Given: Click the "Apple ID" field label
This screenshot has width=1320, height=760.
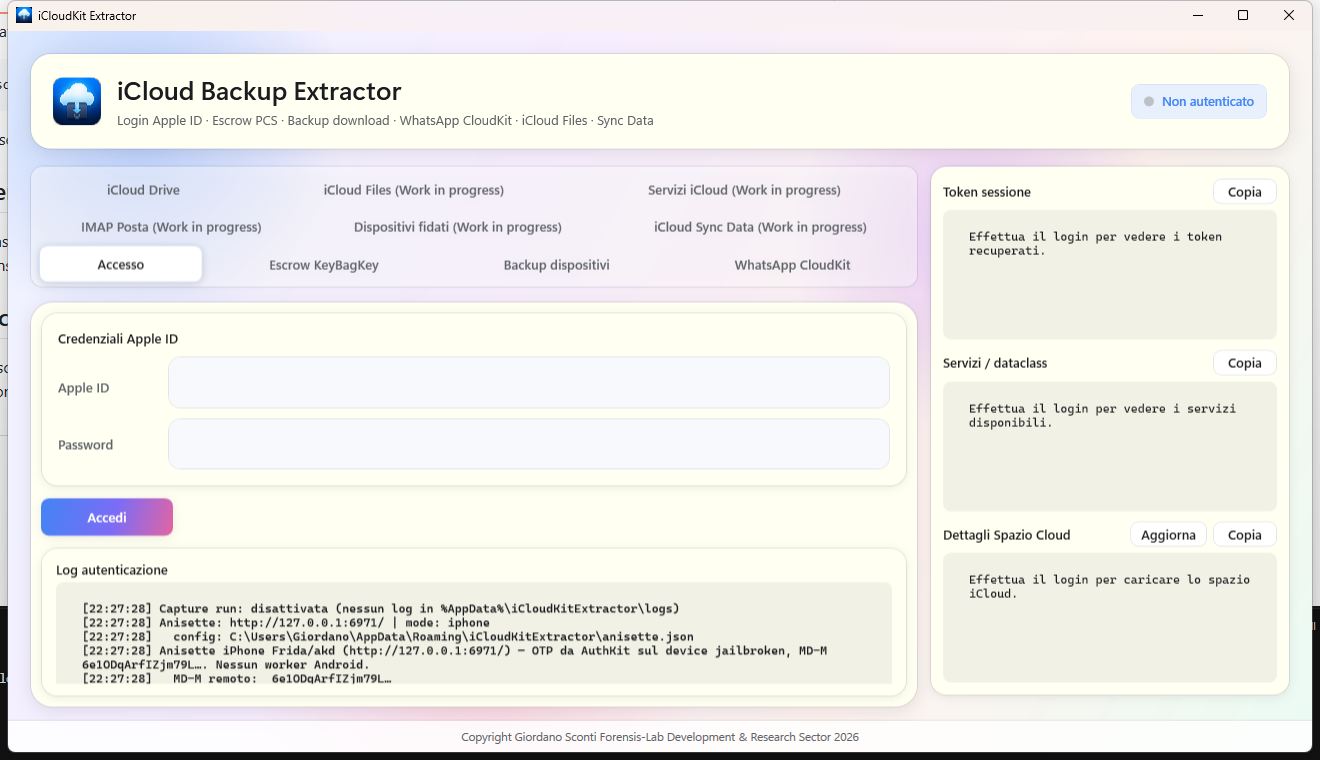Looking at the screenshot, I should pyautogui.click(x=83, y=388).
